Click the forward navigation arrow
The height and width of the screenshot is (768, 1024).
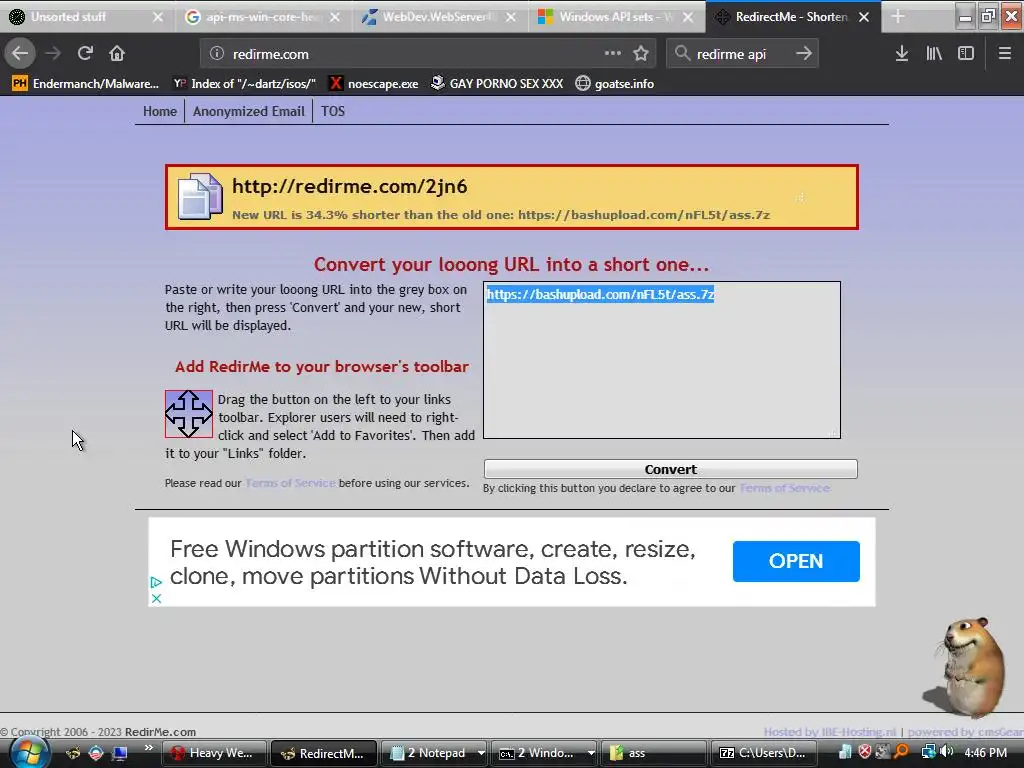[53, 53]
